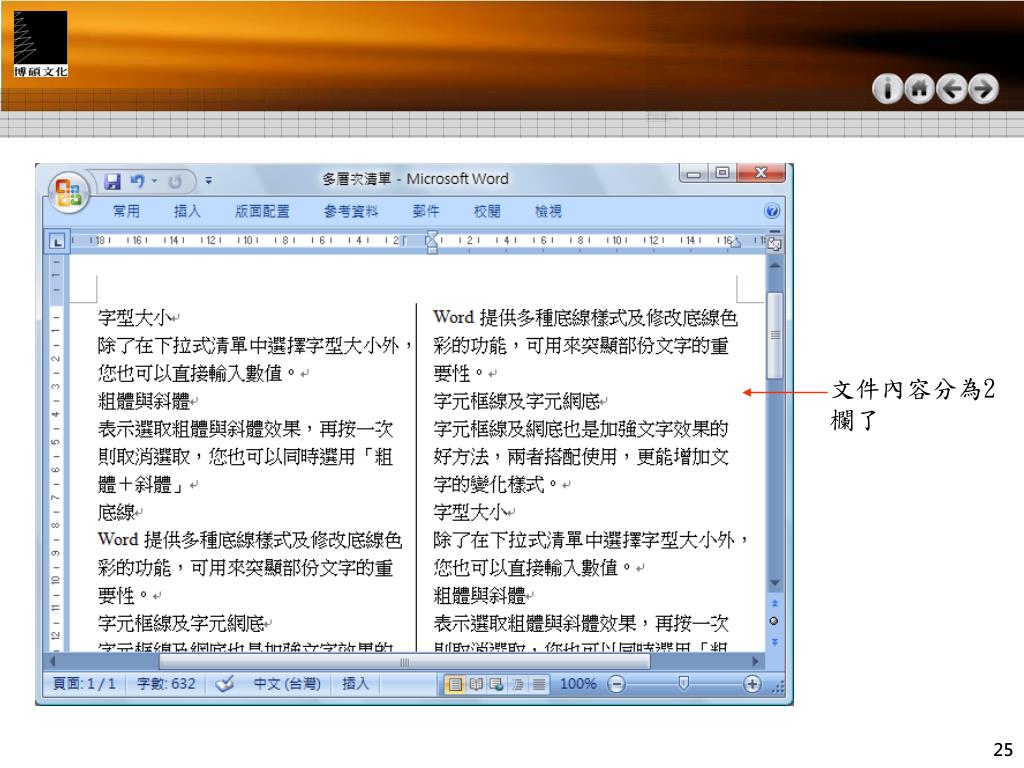Click the 頁面: 1/1 status bar indicator
The width and height of the screenshot is (1024, 768).
click(84, 684)
